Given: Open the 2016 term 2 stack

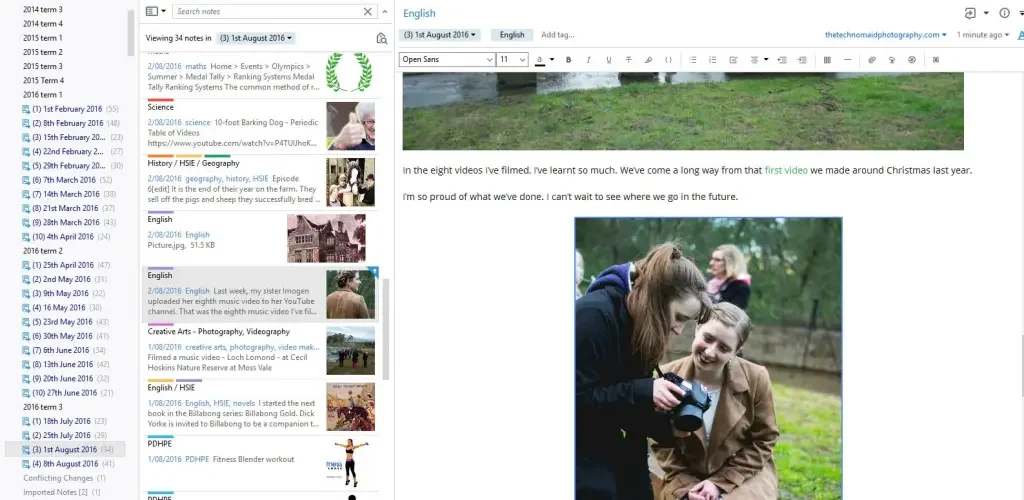Looking at the screenshot, I should click(x=43, y=251).
